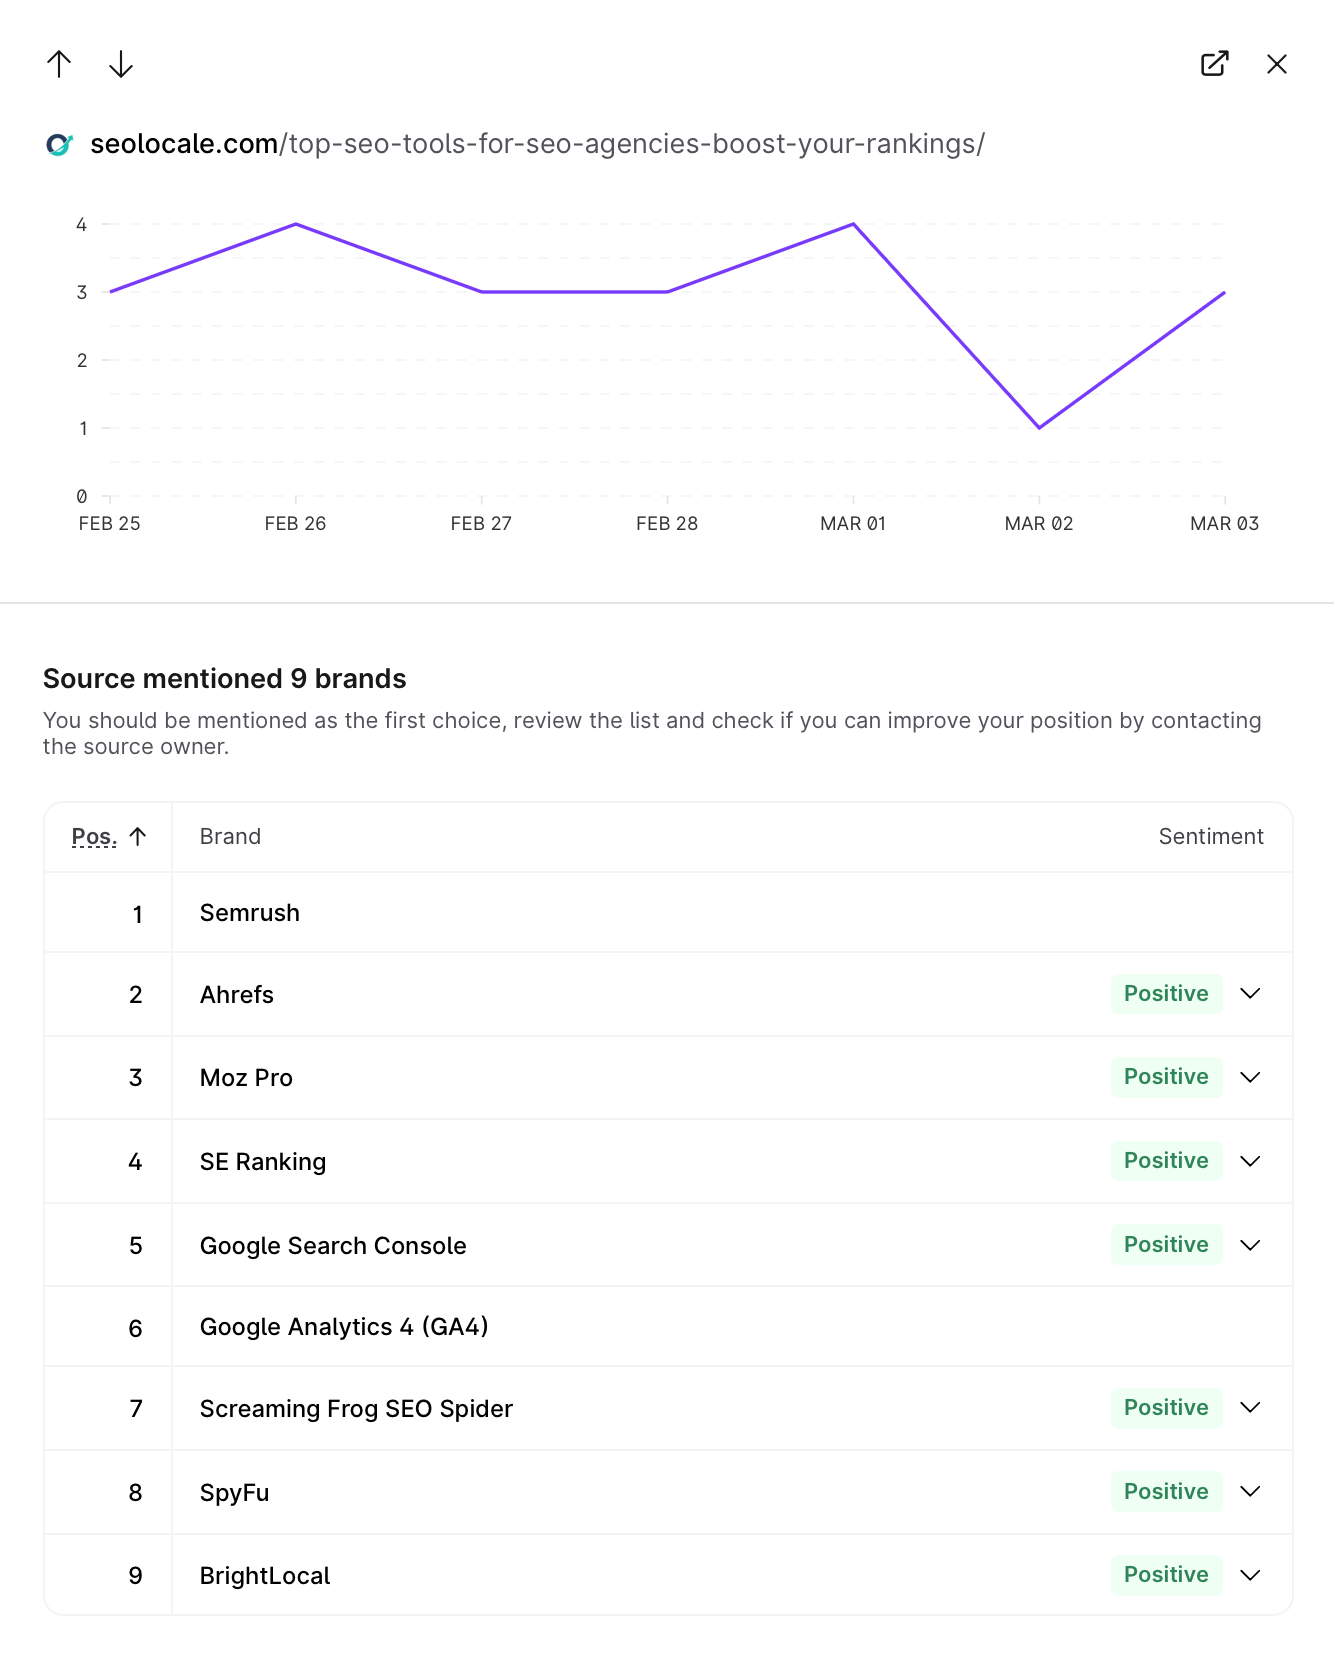1334x1654 pixels.
Task: Expand Screaming Frog SEO Spider chevron
Action: coord(1250,1408)
